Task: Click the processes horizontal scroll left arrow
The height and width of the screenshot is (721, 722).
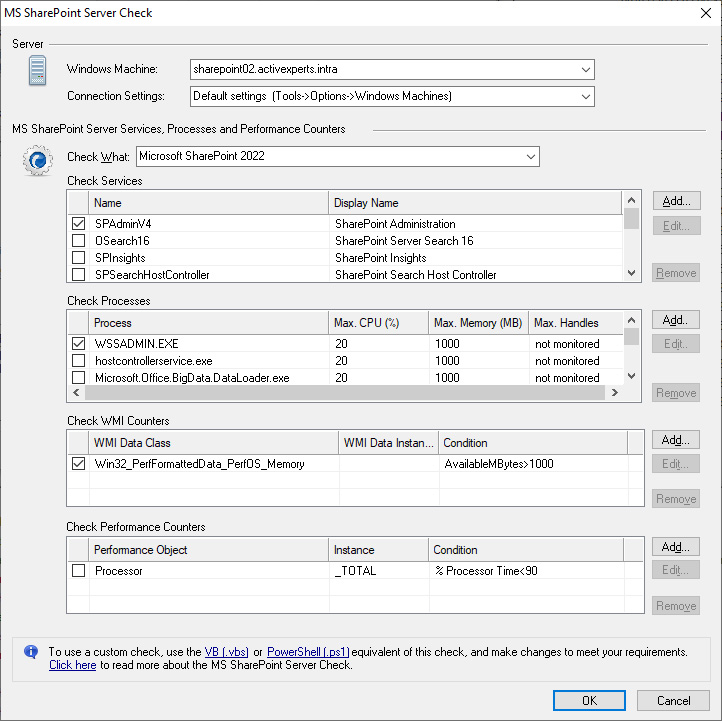Action: tap(76, 393)
